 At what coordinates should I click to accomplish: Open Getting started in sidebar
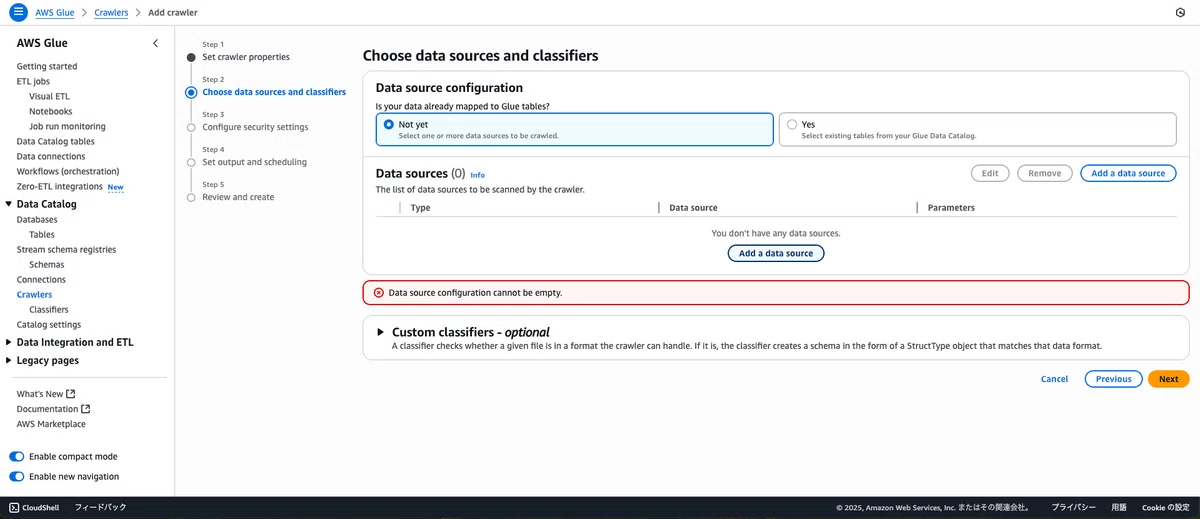pos(47,66)
